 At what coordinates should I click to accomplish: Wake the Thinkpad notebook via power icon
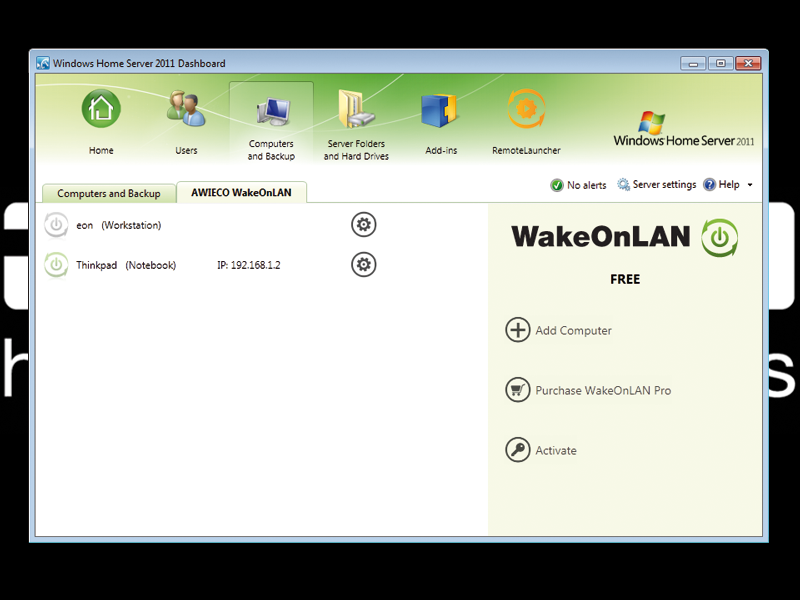pyautogui.click(x=56, y=265)
